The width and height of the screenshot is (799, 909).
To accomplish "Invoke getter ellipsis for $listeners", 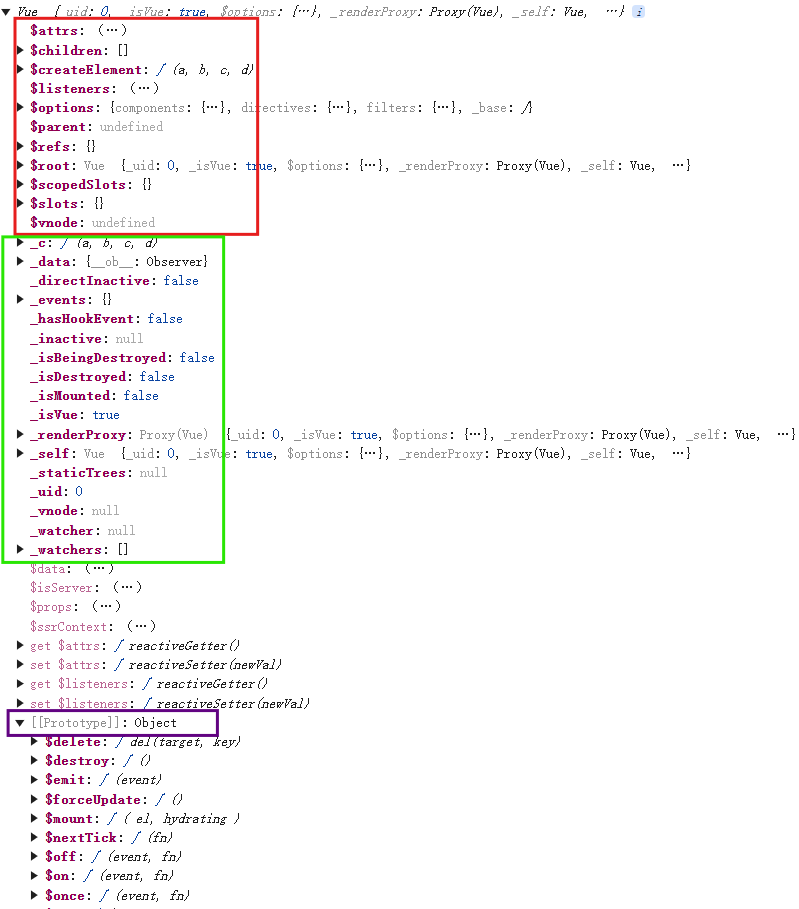I will click(144, 88).
